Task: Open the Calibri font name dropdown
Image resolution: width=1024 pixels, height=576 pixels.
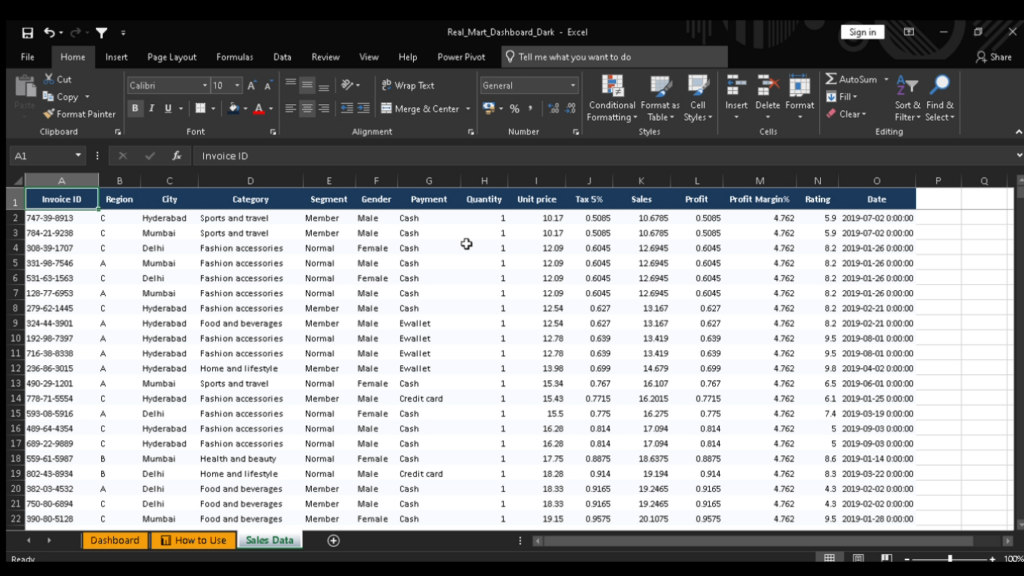Action: pyautogui.click(x=204, y=86)
